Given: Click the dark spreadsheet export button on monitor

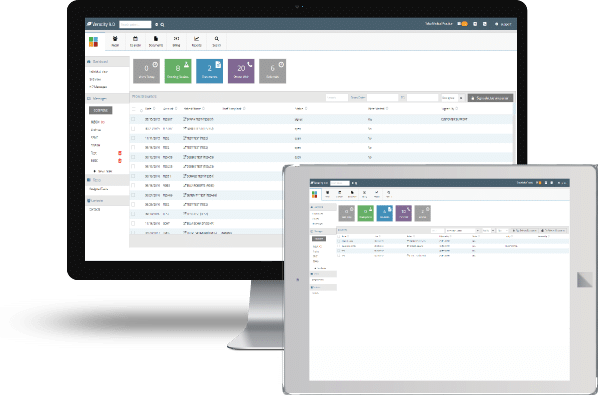Looking at the screenshot, I should tap(490, 98).
